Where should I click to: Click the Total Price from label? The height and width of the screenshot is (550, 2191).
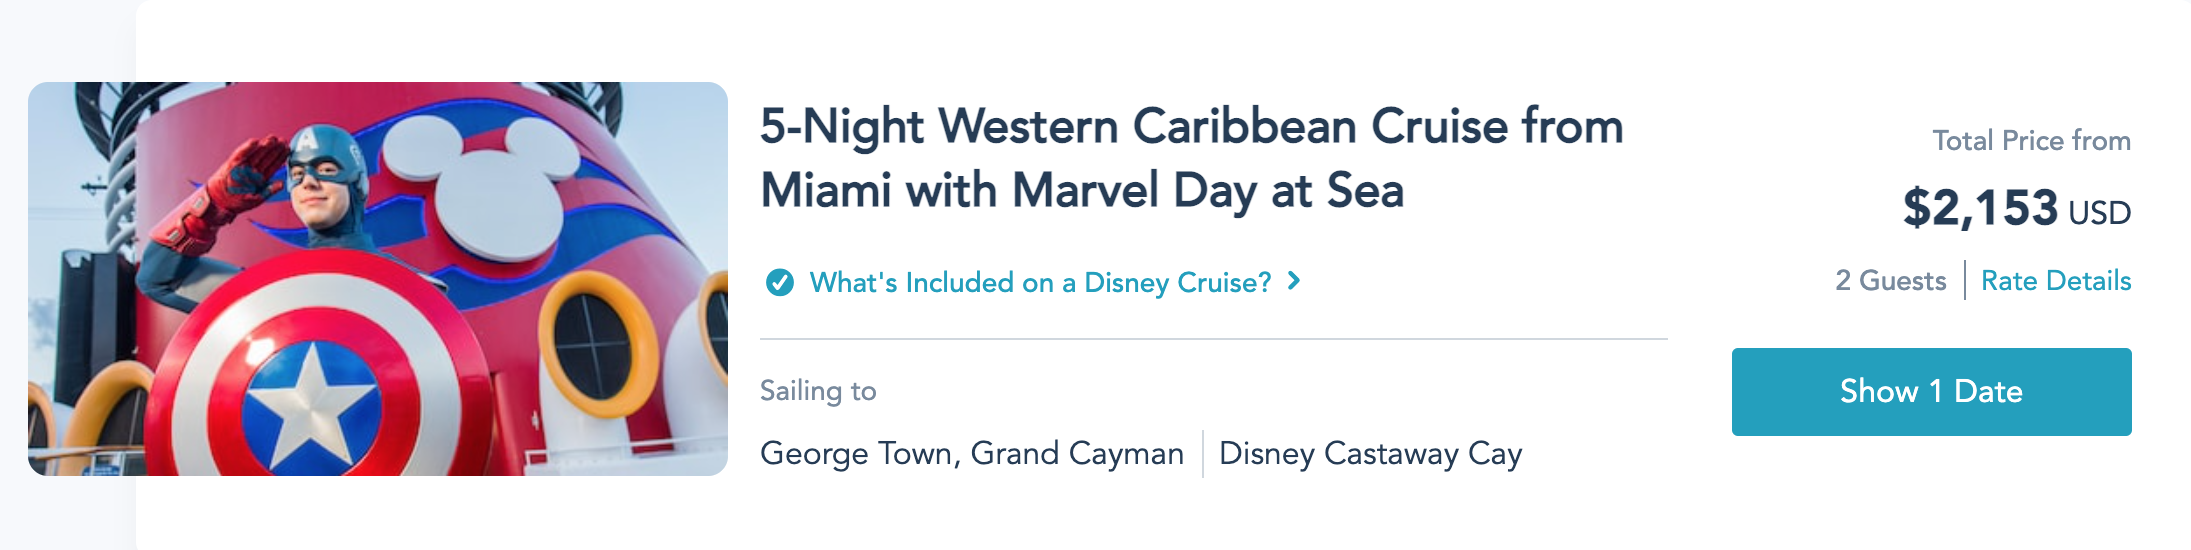[x=2031, y=141]
